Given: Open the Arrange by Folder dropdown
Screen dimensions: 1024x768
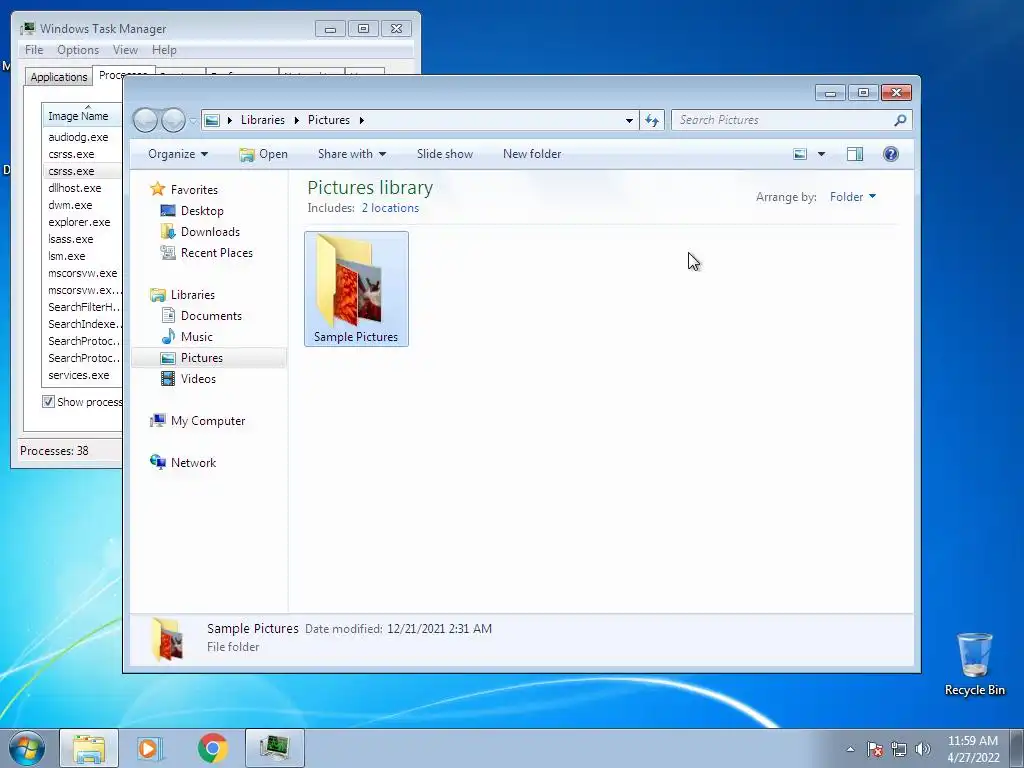Looking at the screenshot, I should click(852, 197).
